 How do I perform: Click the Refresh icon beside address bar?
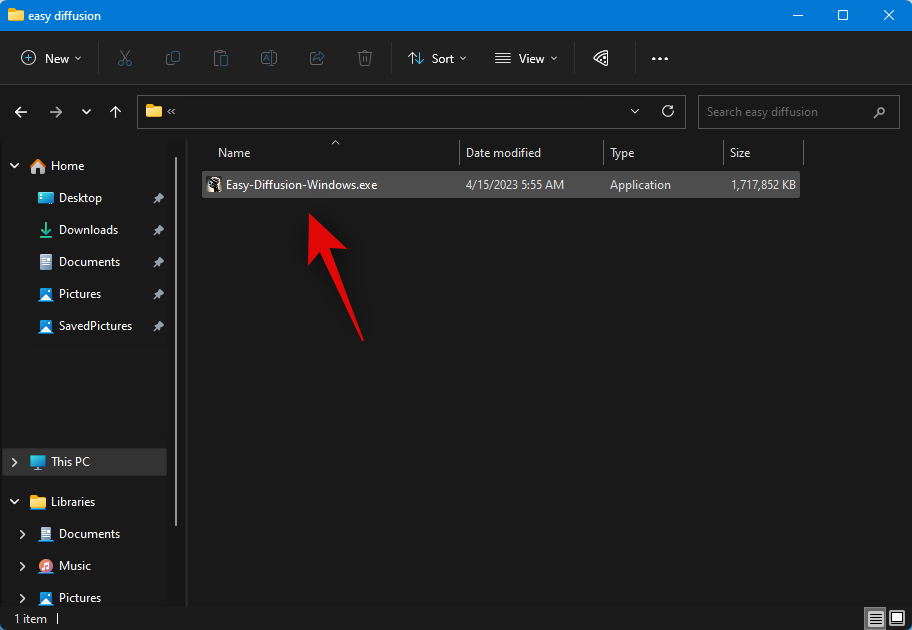pos(668,112)
